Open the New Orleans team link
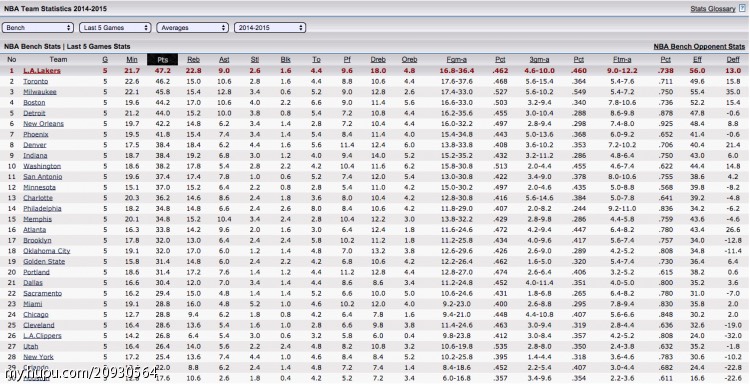 [x=44, y=123]
